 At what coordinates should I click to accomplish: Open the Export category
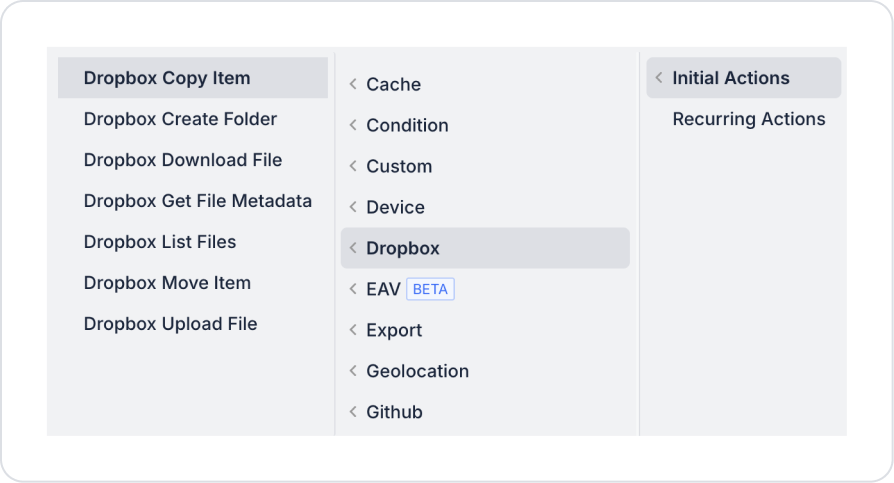point(485,330)
